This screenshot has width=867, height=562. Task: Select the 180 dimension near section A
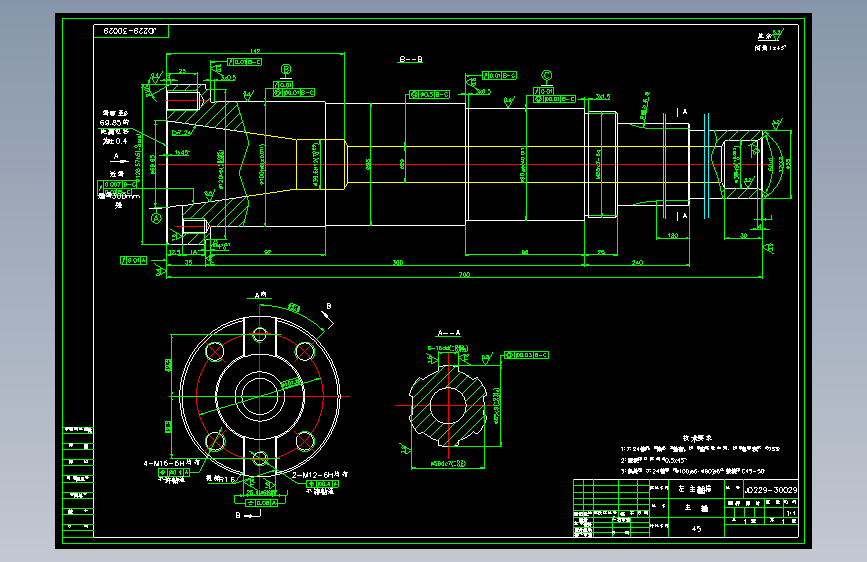tap(672, 236)
